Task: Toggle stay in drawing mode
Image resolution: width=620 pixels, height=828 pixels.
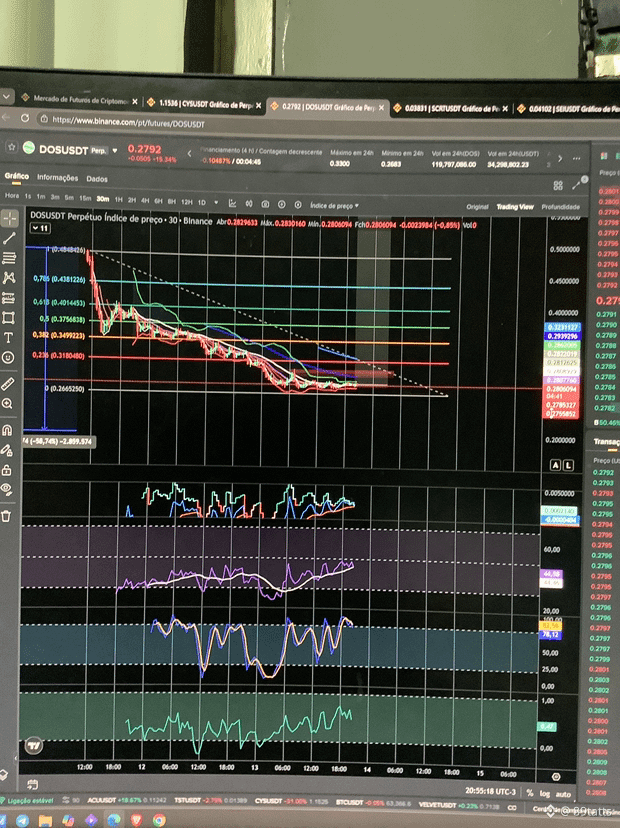Action: 6,450
